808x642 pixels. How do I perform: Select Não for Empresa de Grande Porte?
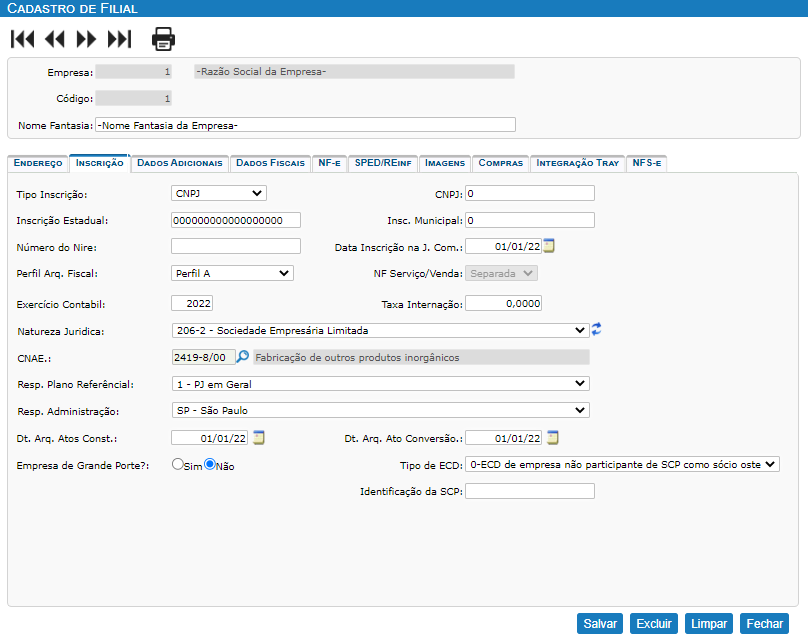tap(210, 464)
